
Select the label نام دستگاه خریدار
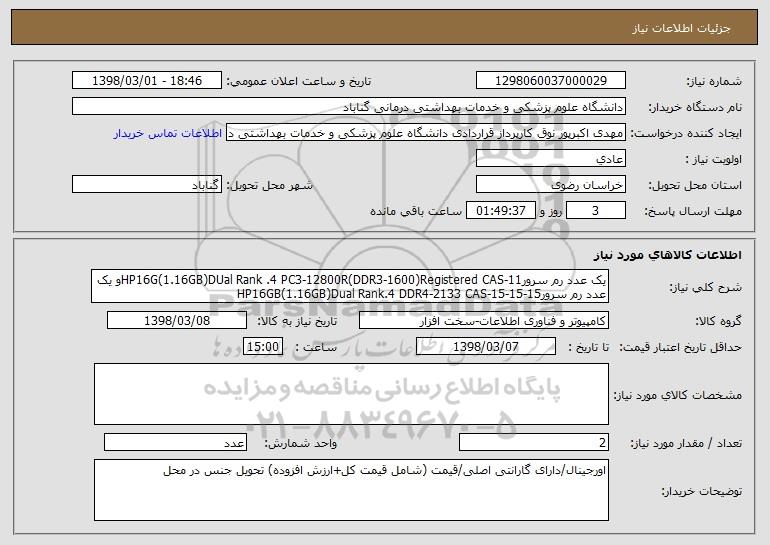[695, 107]
